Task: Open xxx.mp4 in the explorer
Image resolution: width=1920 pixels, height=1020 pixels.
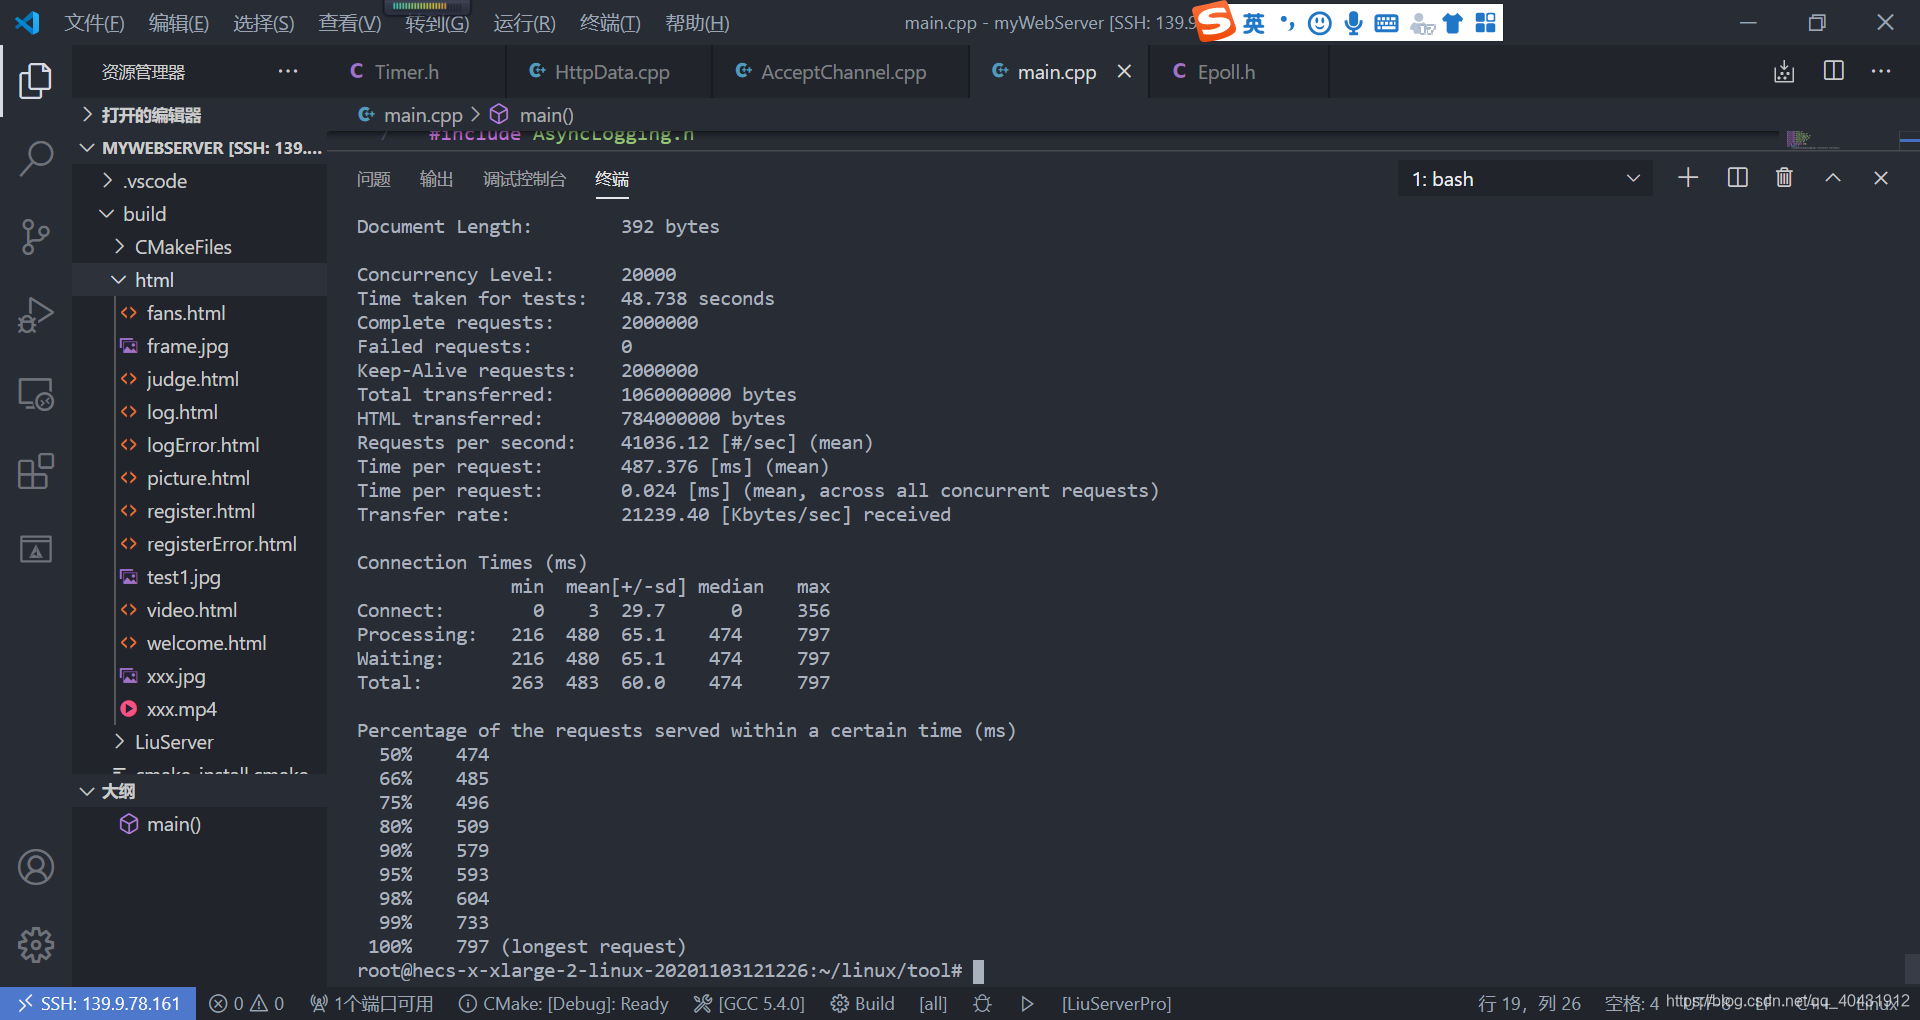Action: click(x=200, y=709)
